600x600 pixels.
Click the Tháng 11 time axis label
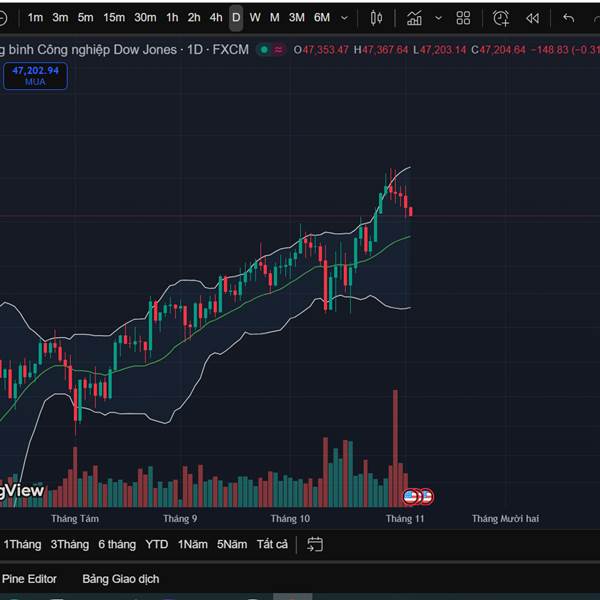405,518
